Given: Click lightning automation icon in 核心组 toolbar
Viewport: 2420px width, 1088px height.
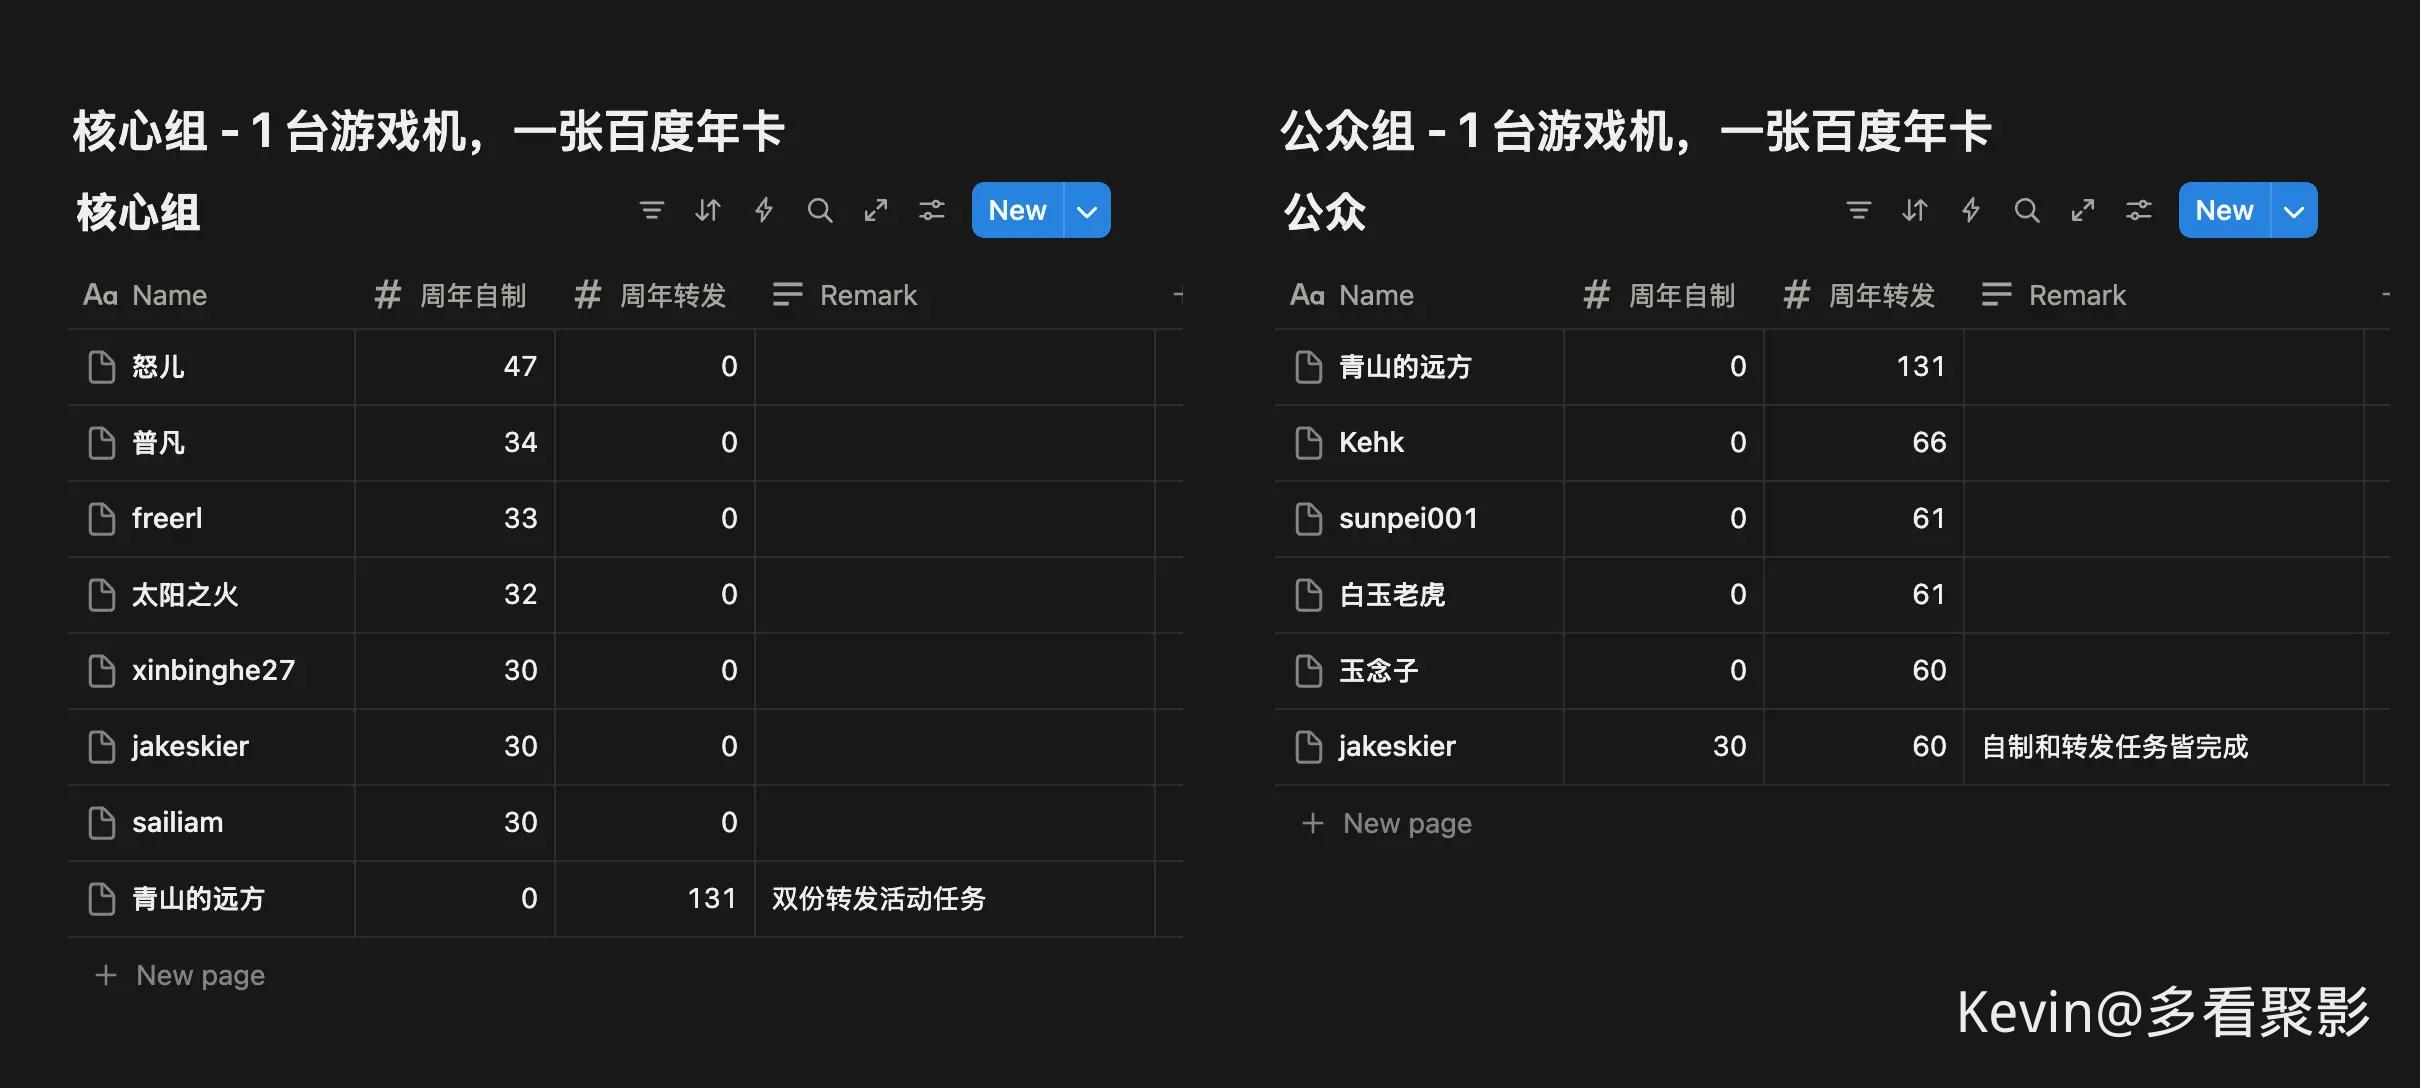Looking at the screenshot, I should [x=764, y=210].
